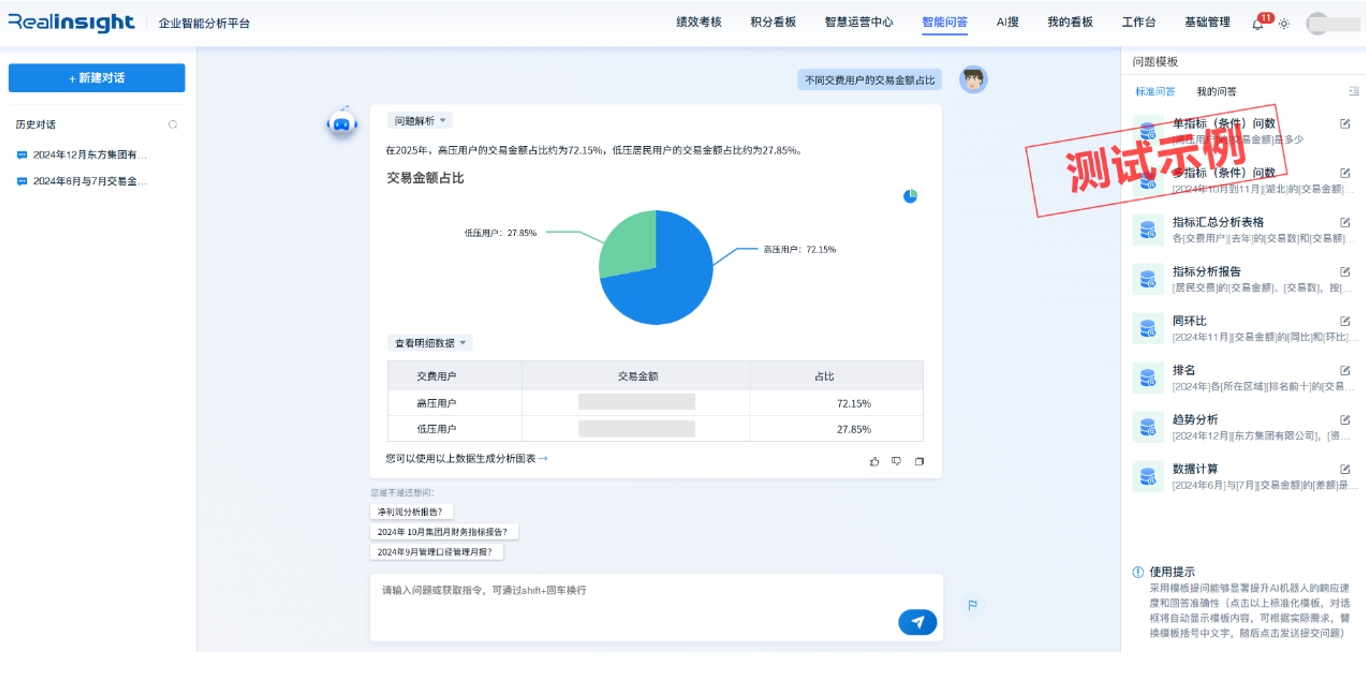Click the thumbs-down icon under the answer
Screen dimensions: 1366x700
pos(897,461)
